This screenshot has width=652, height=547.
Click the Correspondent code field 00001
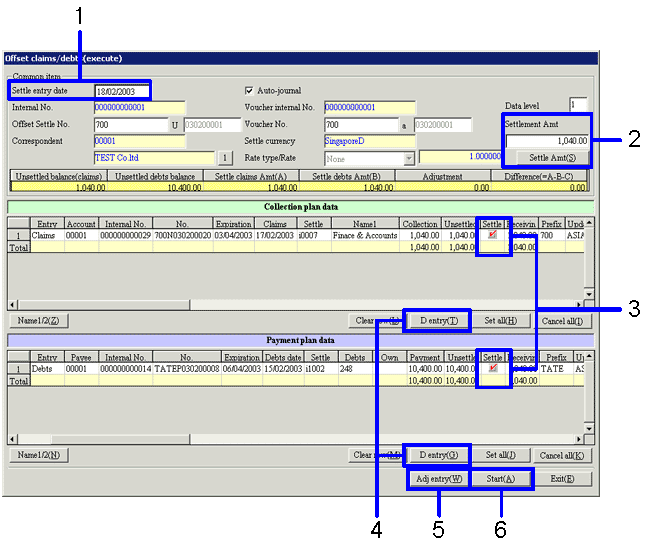140,141
